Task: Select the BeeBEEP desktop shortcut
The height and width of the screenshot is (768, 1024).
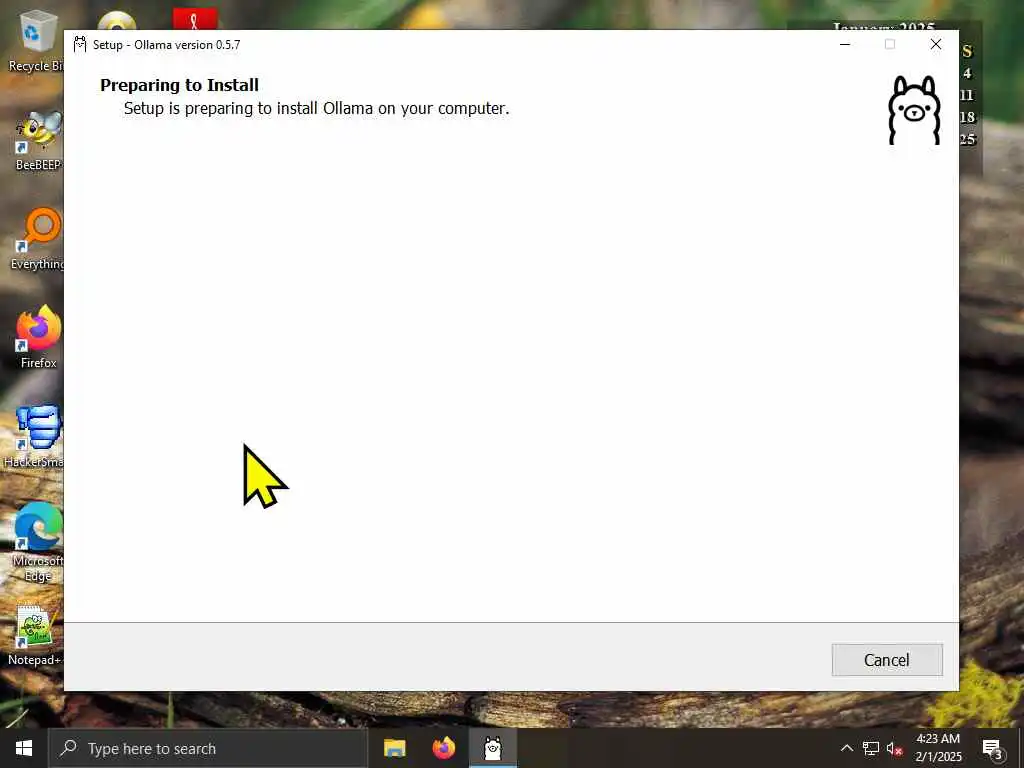Action: (38, 140)
